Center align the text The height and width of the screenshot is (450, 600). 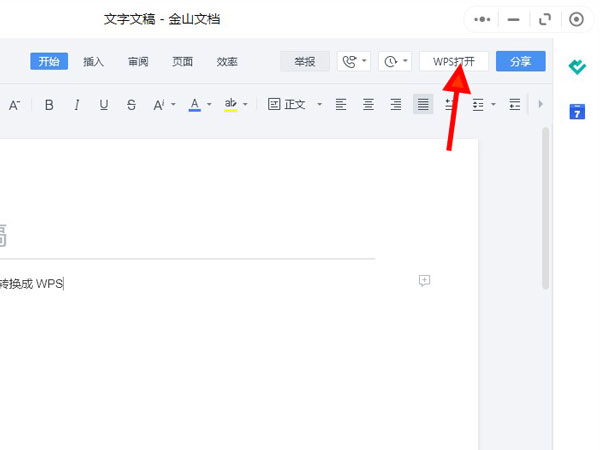click(368, 104)
